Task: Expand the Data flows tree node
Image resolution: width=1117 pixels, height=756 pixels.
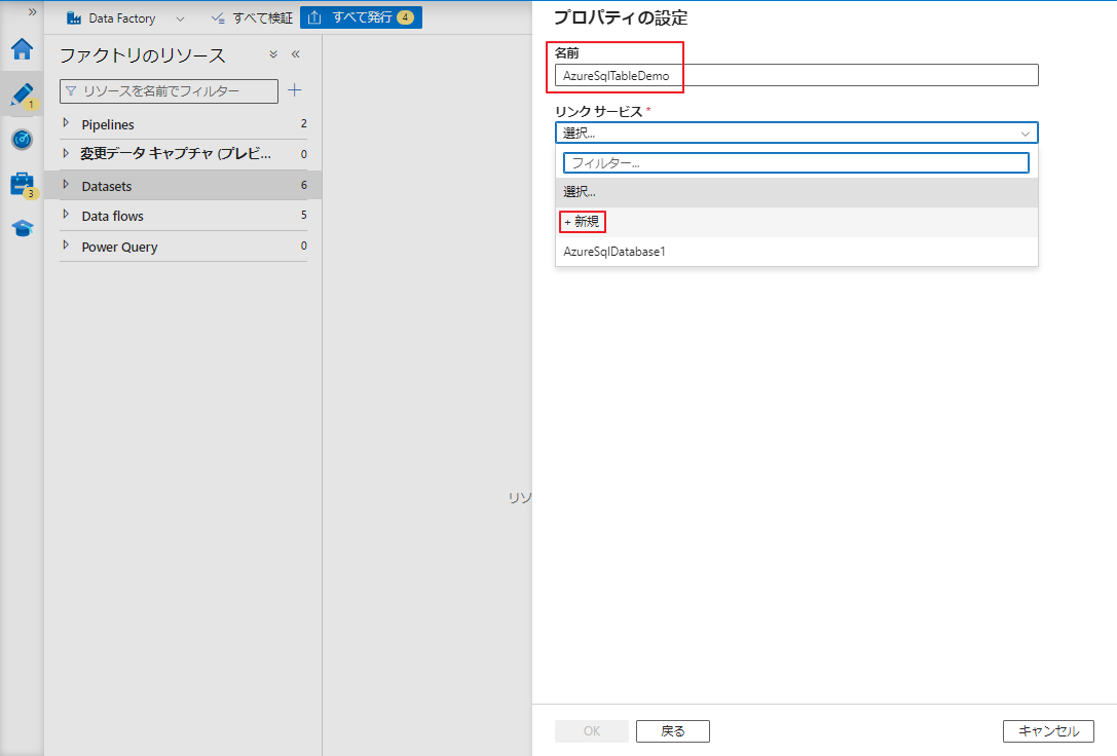Action: [66, 215]
